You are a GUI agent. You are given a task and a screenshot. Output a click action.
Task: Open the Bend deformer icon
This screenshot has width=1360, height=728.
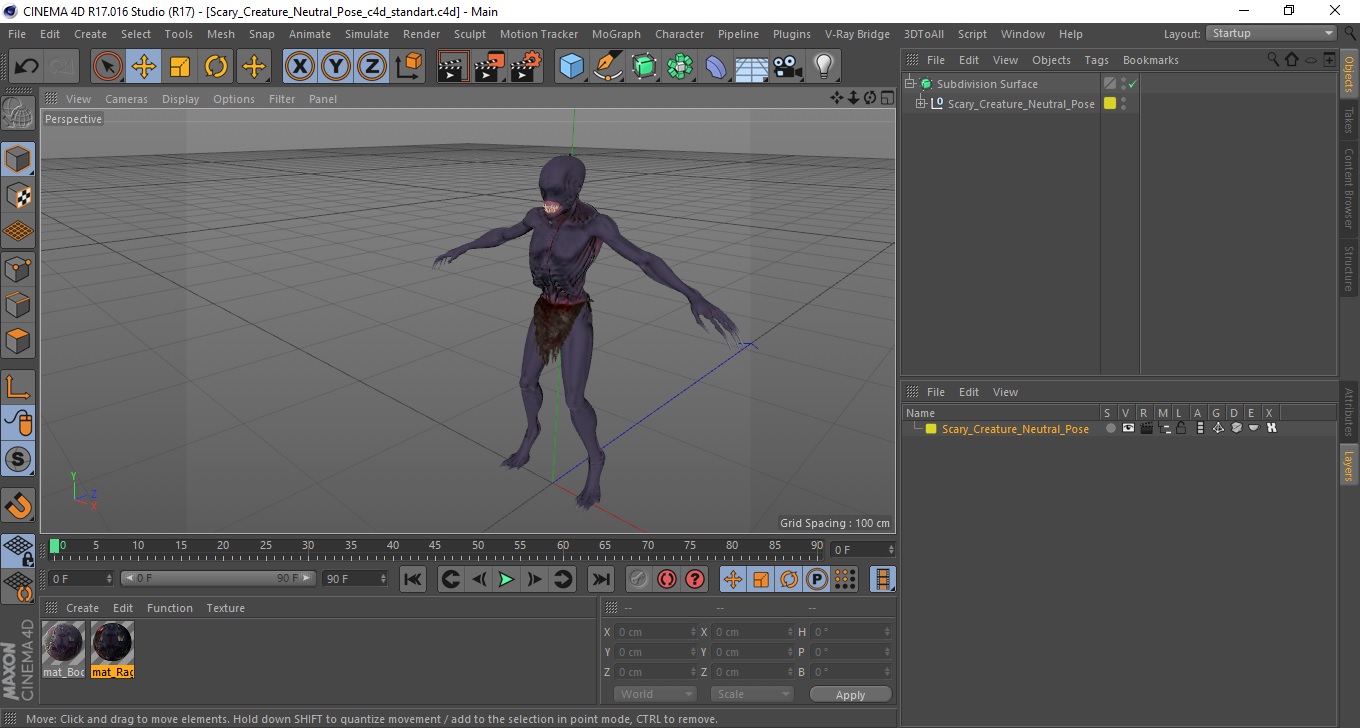coord(716,67)
